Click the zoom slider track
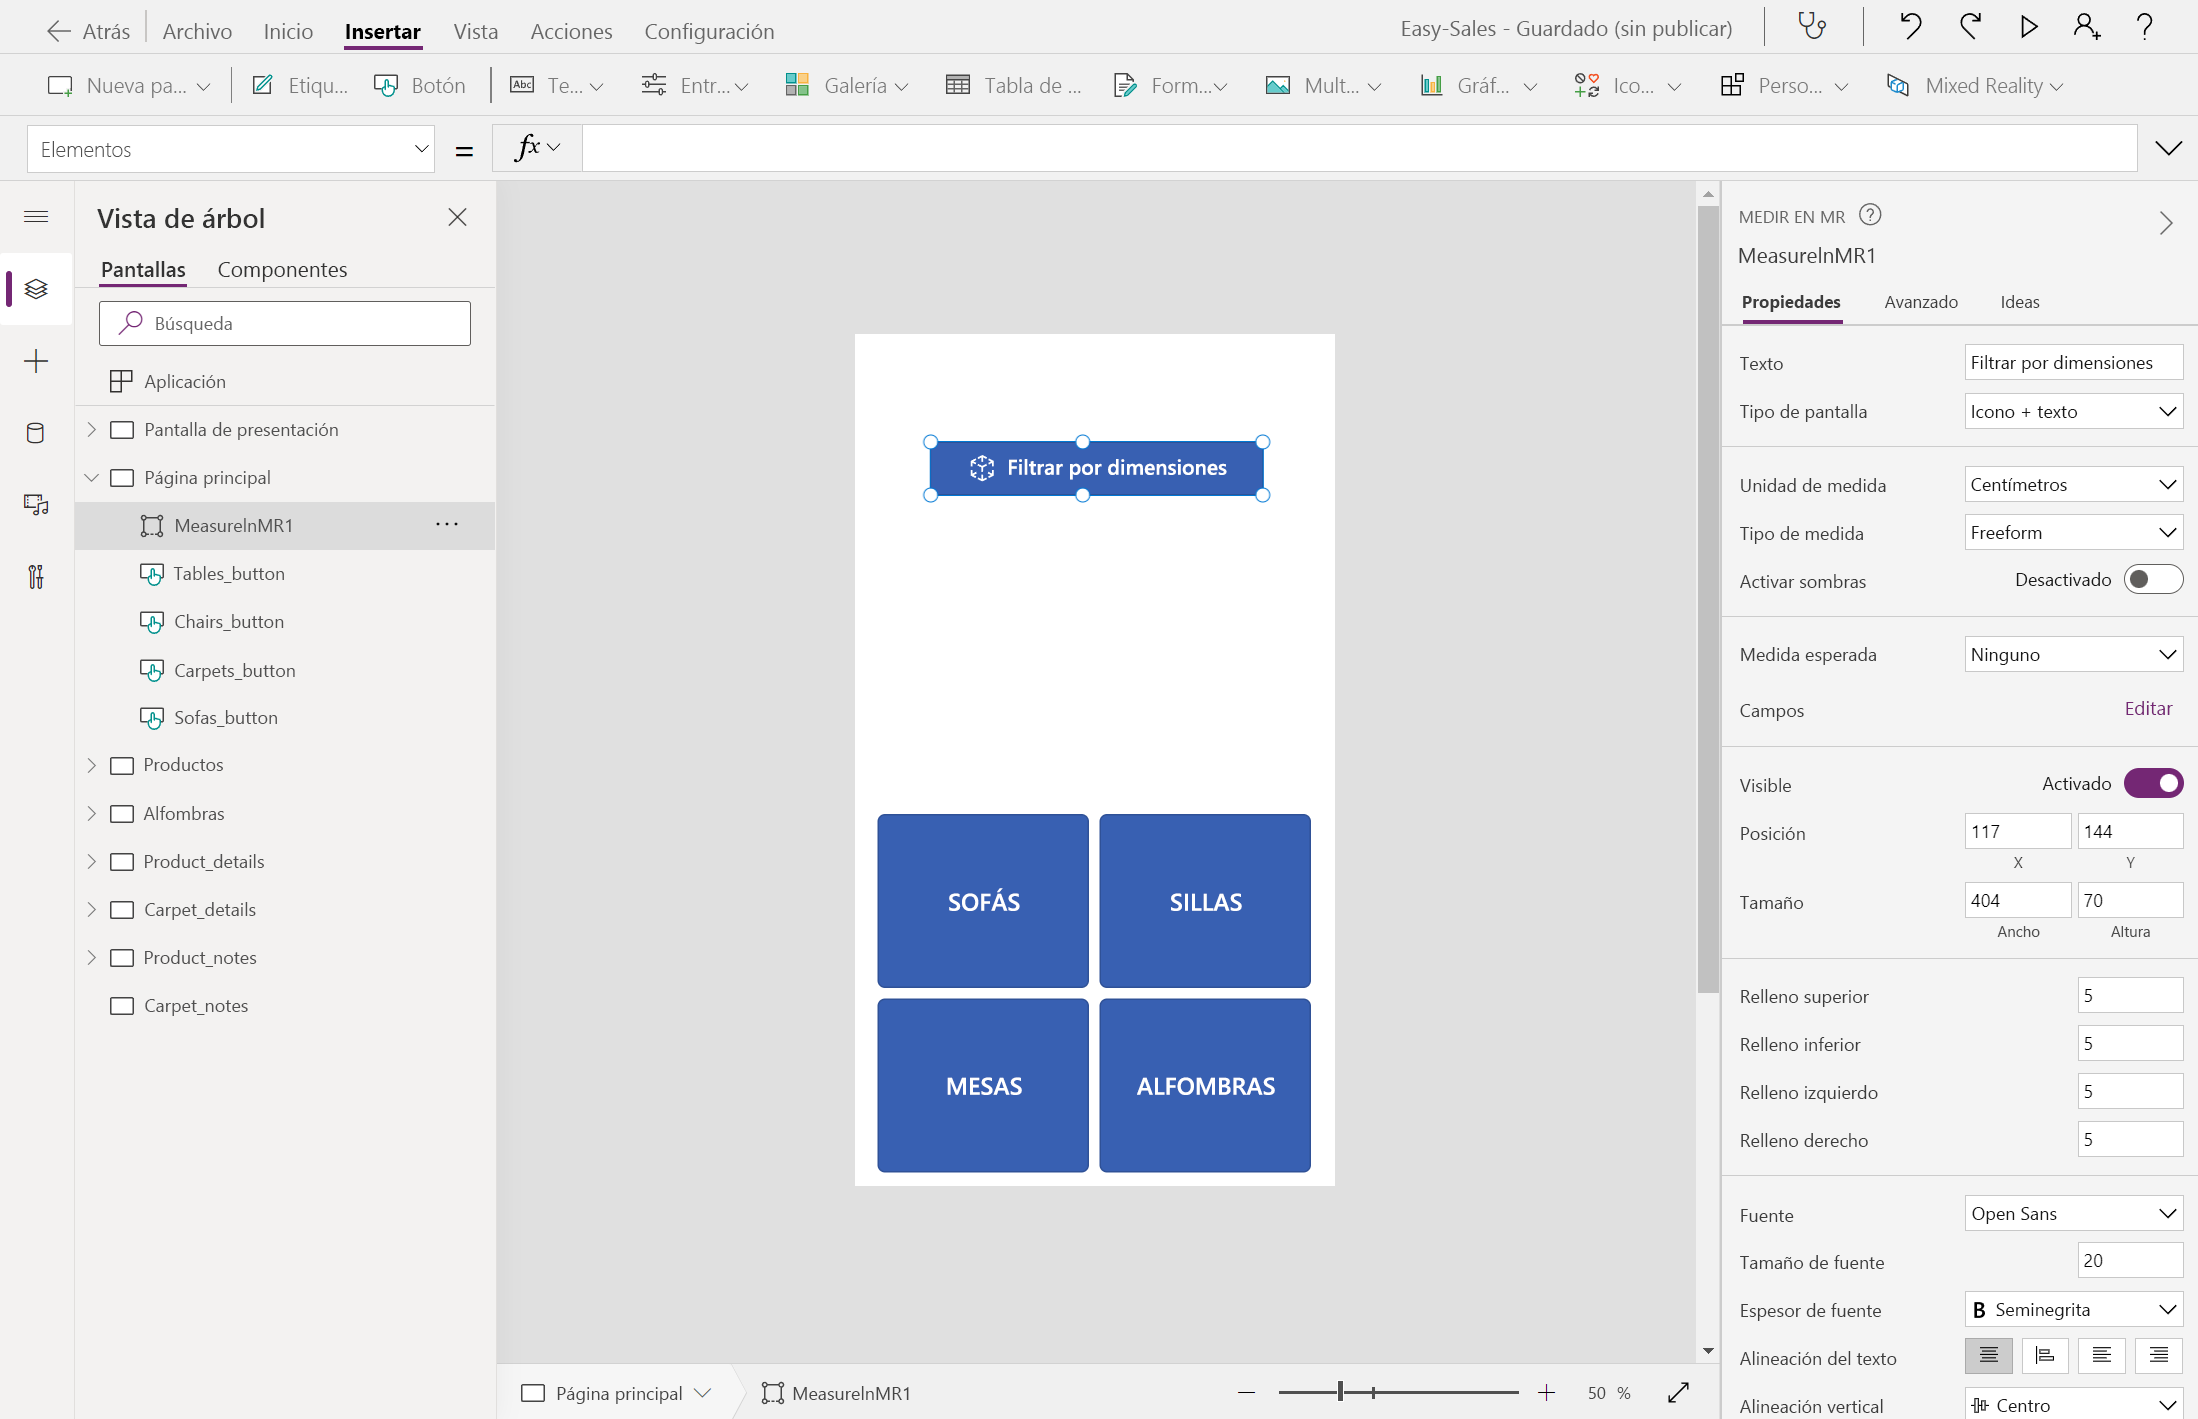This screenshot has height=1419, width=2198. click(x=1398, y=1392)
